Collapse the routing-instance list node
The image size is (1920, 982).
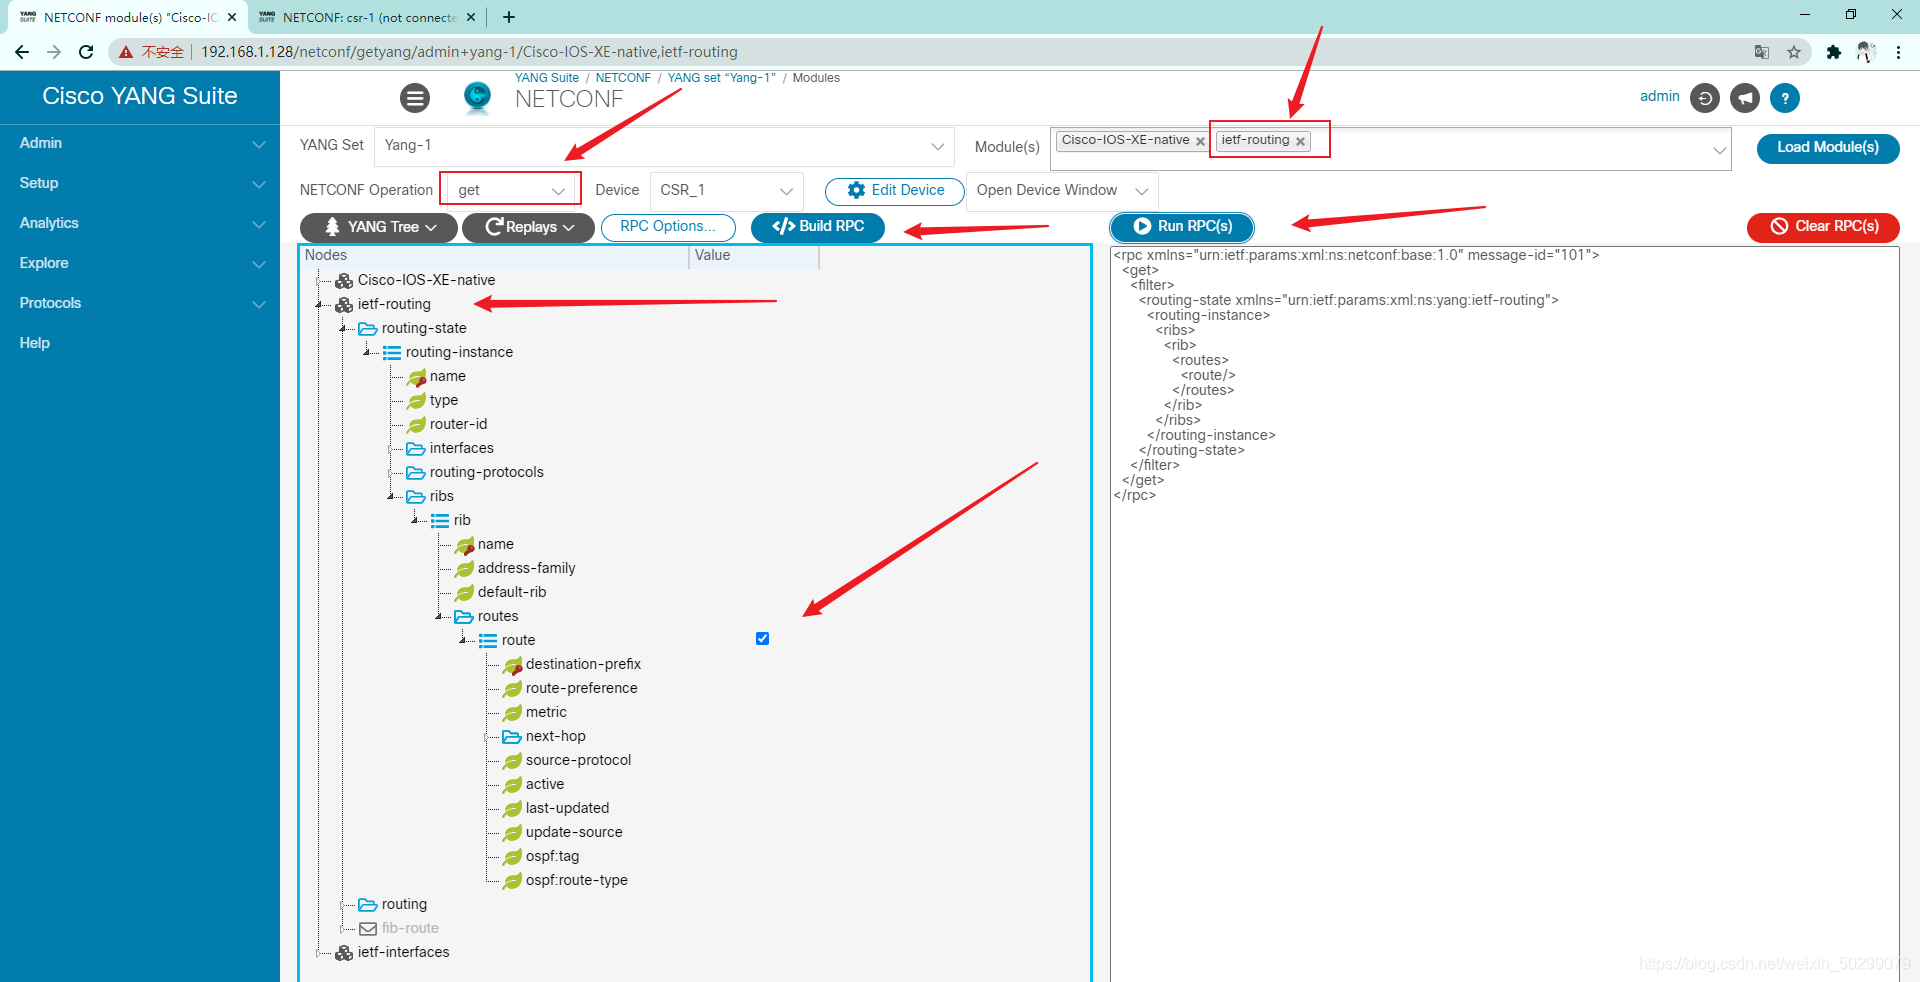coord(368,353)
